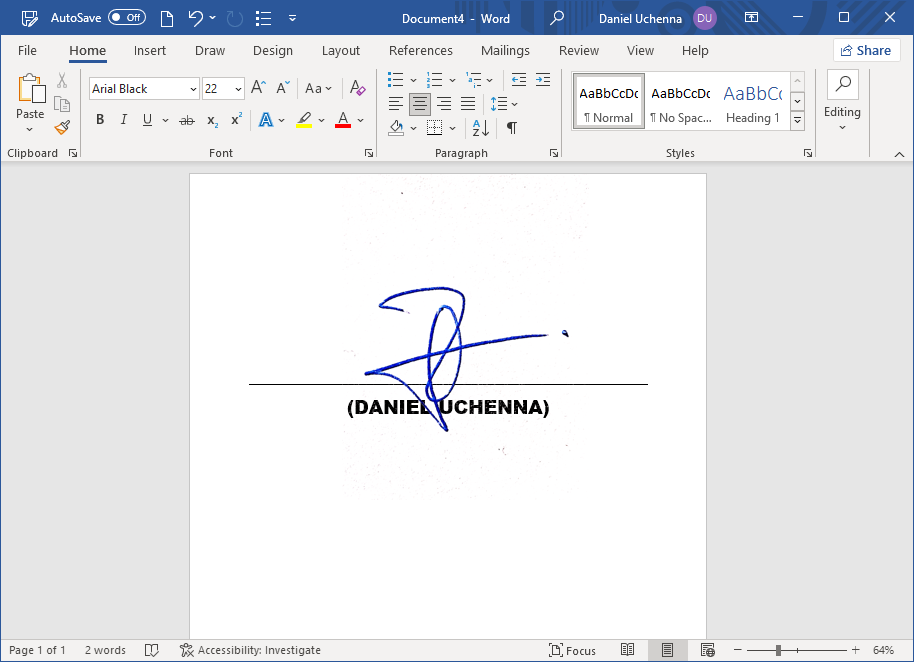Choose a font color with the Font Color swatch
The width and height of the screenshot is (914, 662).
click(345, 119)
